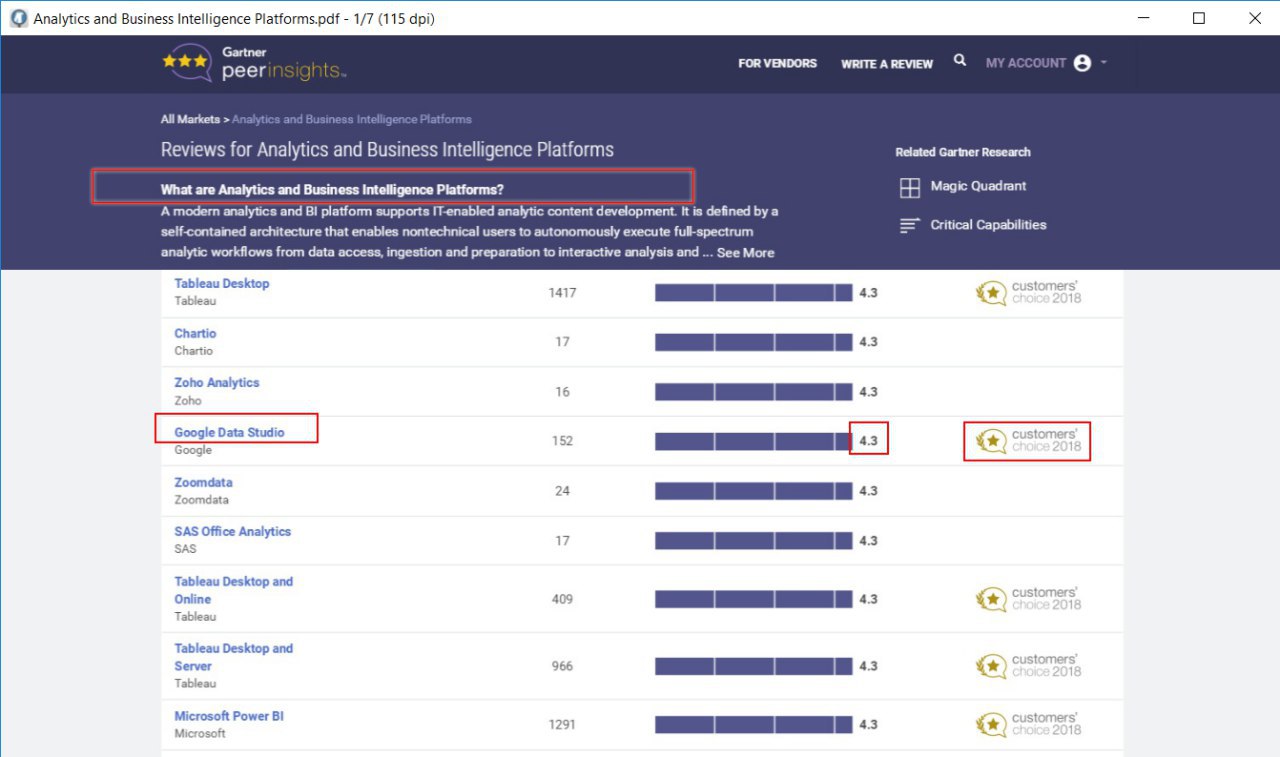Open the For Vendors menu item
This screenshot has width=1280, height=757.
click(777, 63)
